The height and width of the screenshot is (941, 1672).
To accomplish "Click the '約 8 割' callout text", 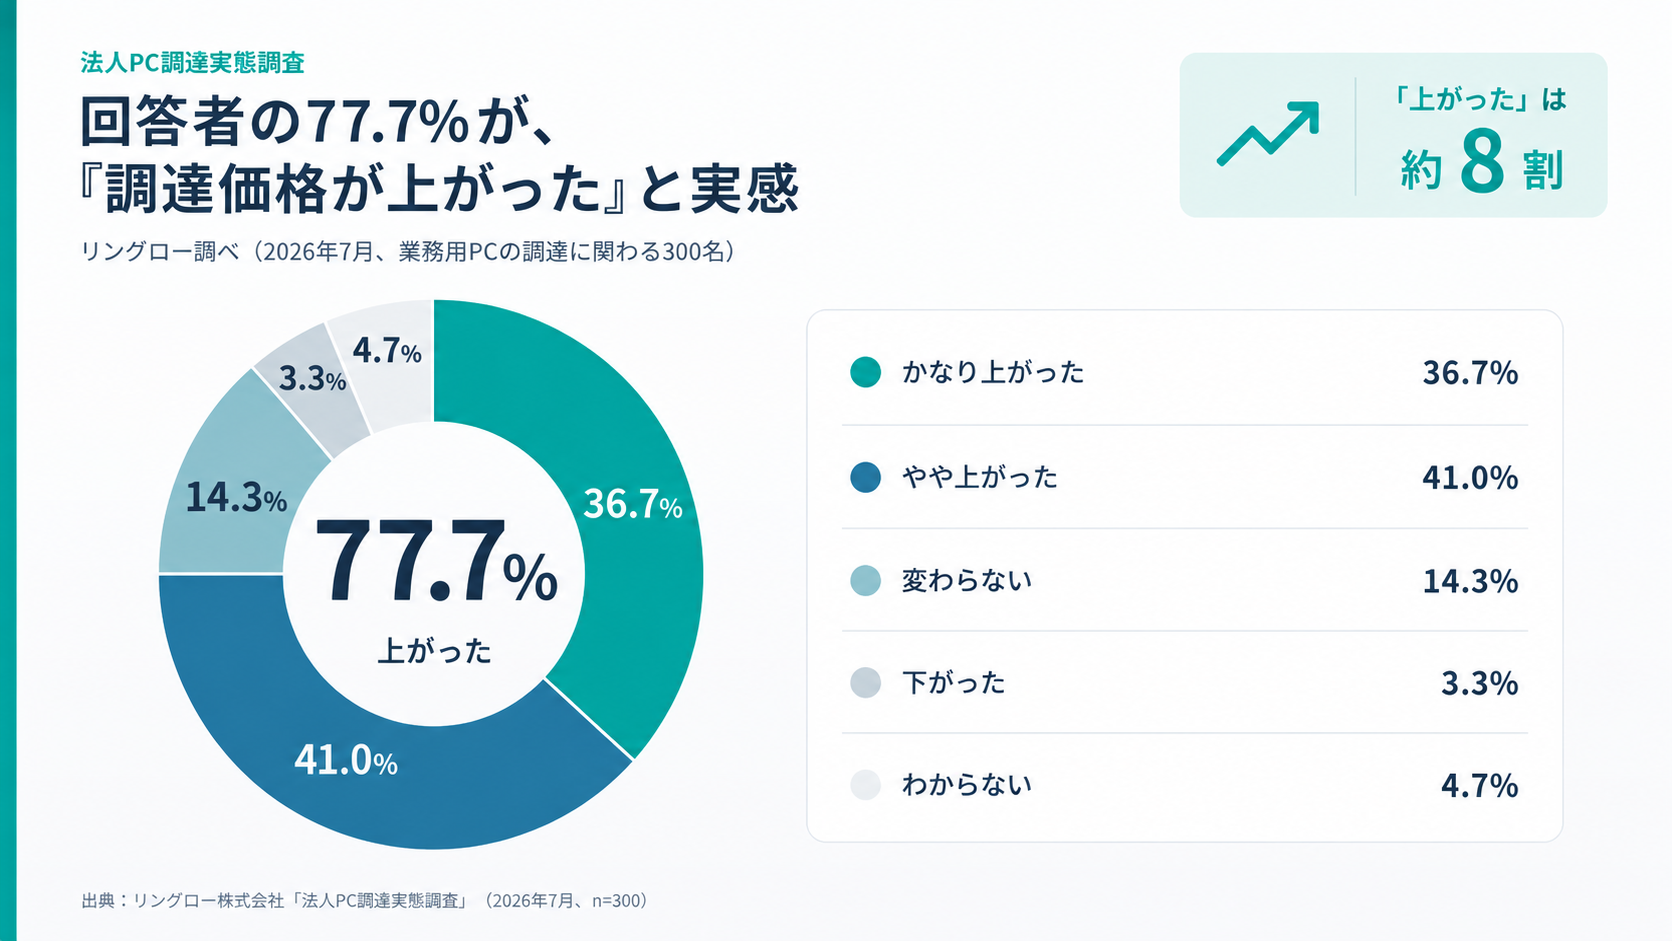I will point(1482,164).
